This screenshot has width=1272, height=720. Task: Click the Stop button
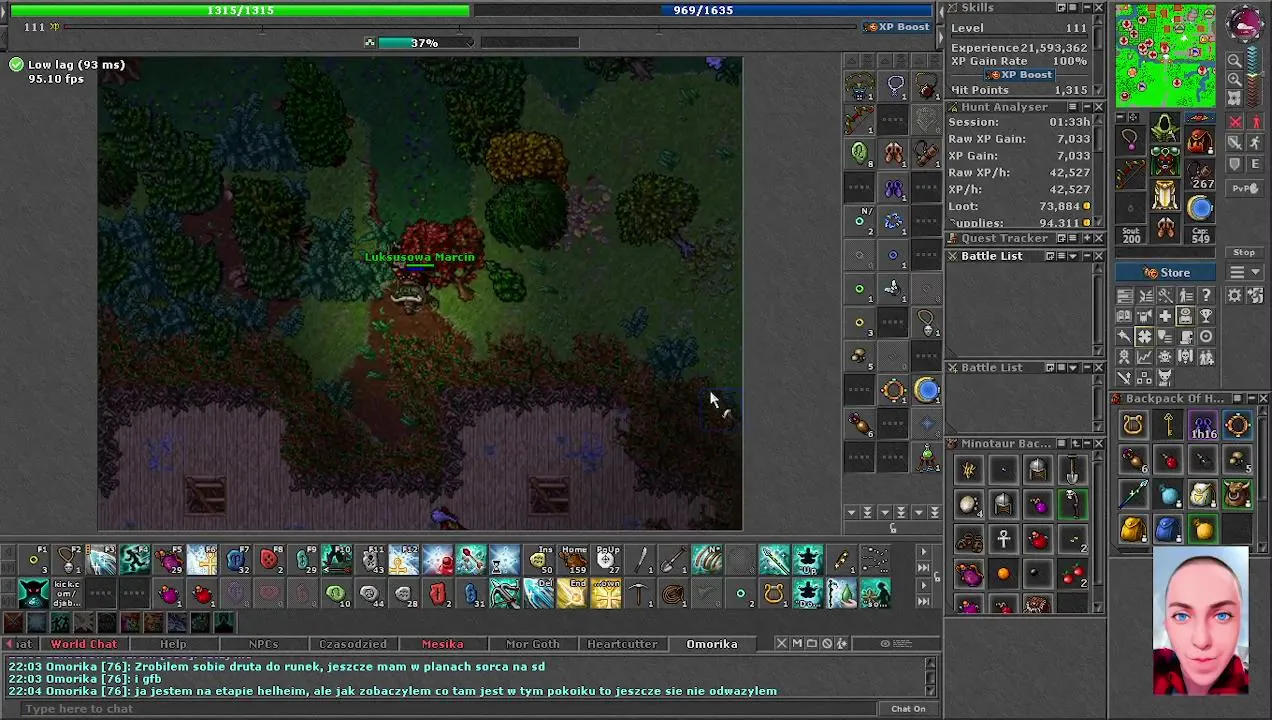click(1244, 252)
